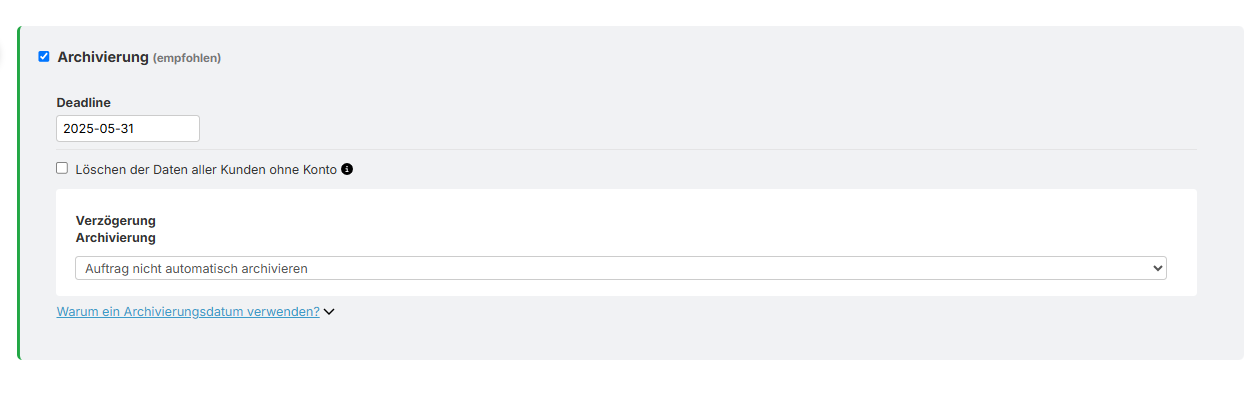Open the Warum ein Archivierungsdatum verwenden? link
The height and width of the screenshot is (400, 1258).
click(188, 312)
